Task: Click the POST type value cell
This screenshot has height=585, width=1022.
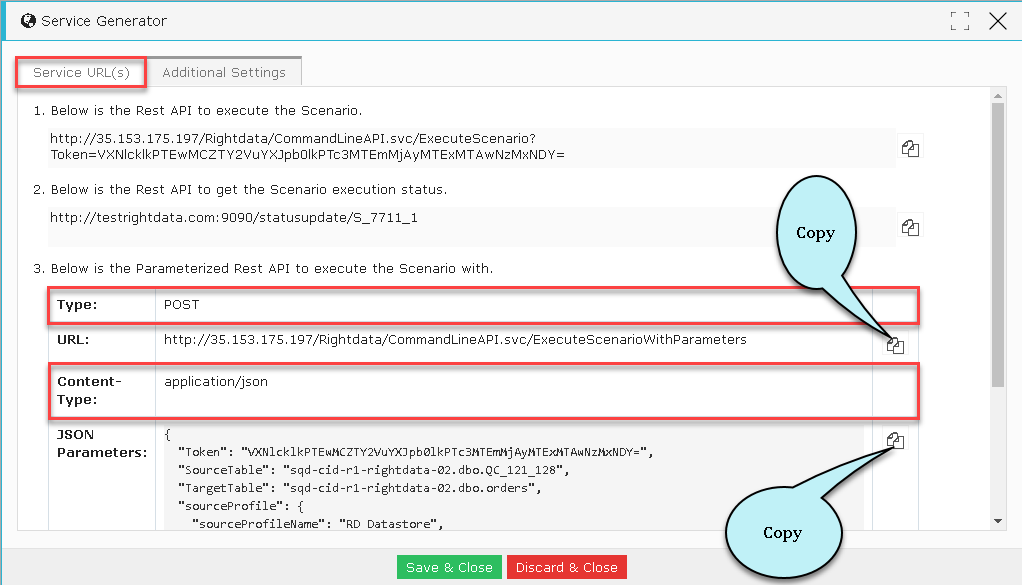Action: click(x=514, y=305)
